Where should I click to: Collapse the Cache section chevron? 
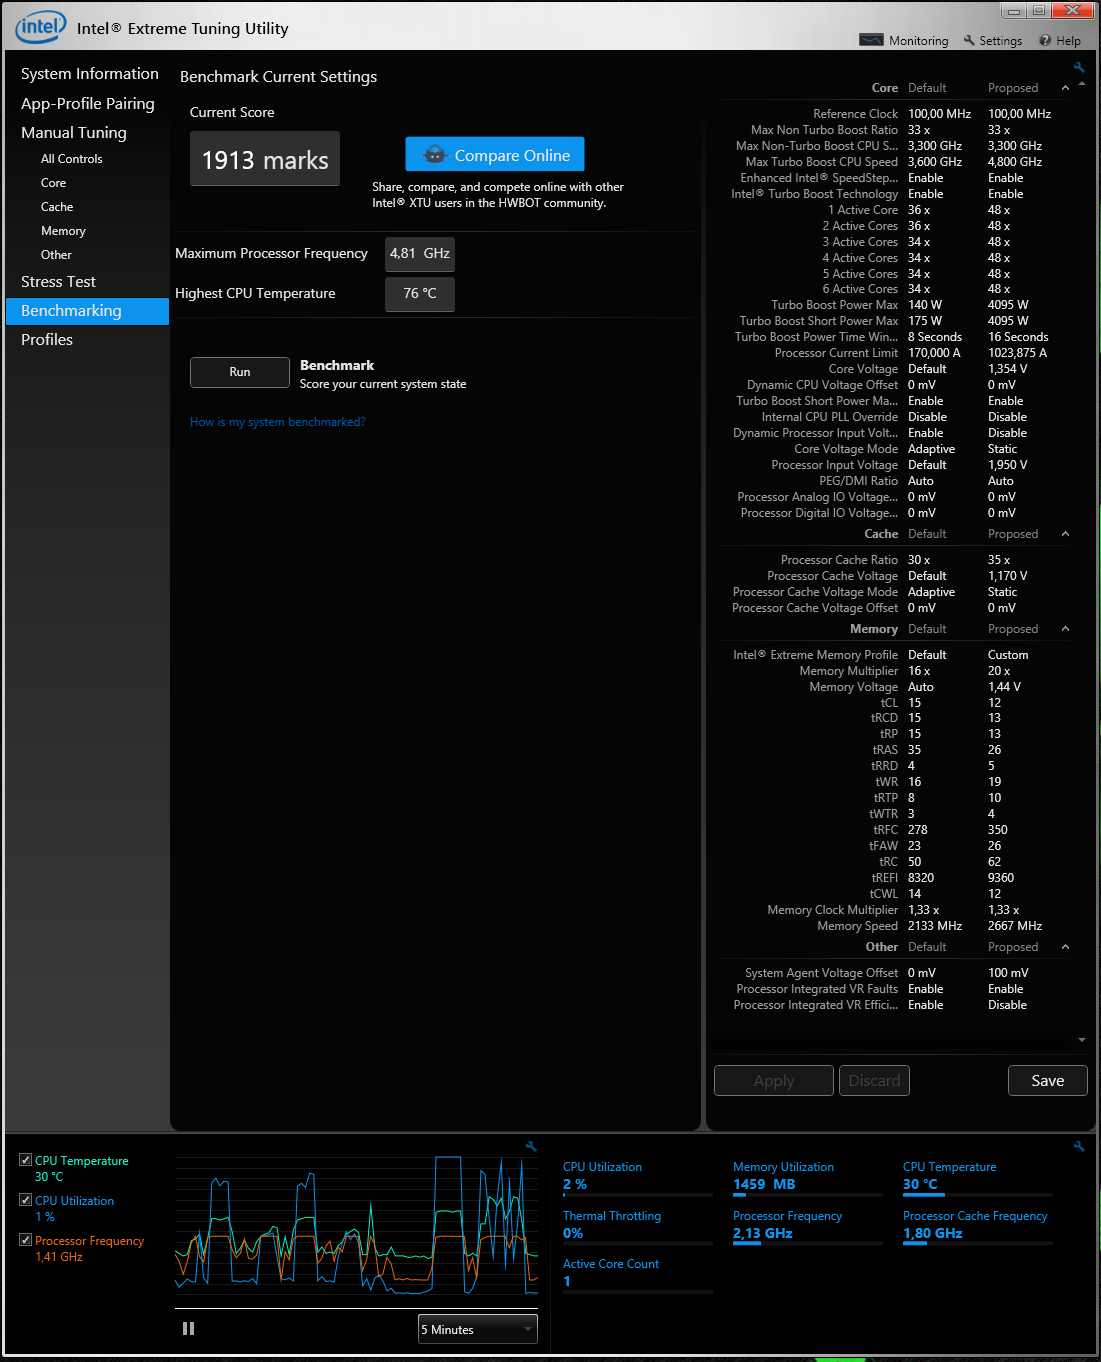pyautogui.click(x=1065, y=534)
